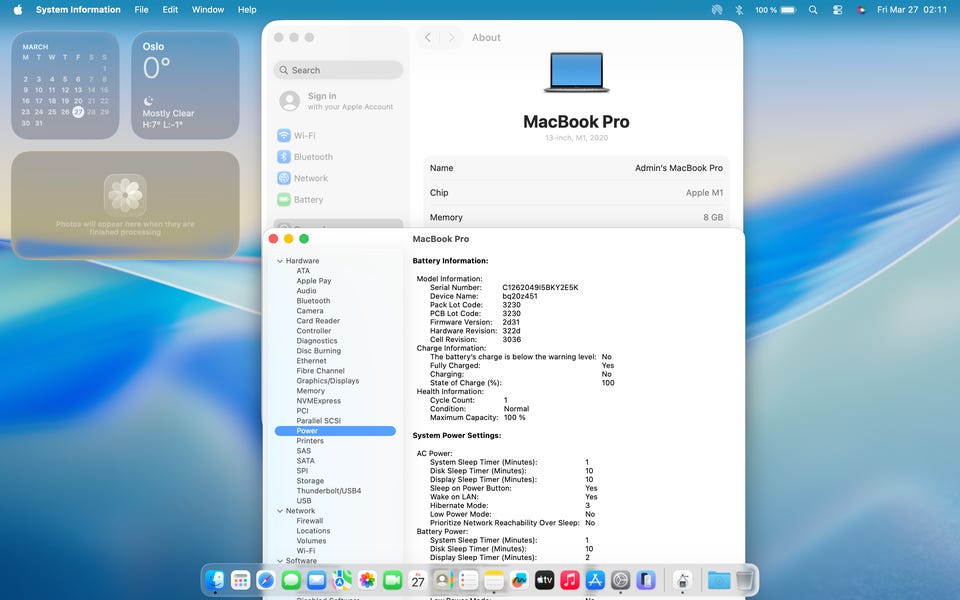Open the Trash in the Dock
This screenshot has height=600, width=960.
744,579
